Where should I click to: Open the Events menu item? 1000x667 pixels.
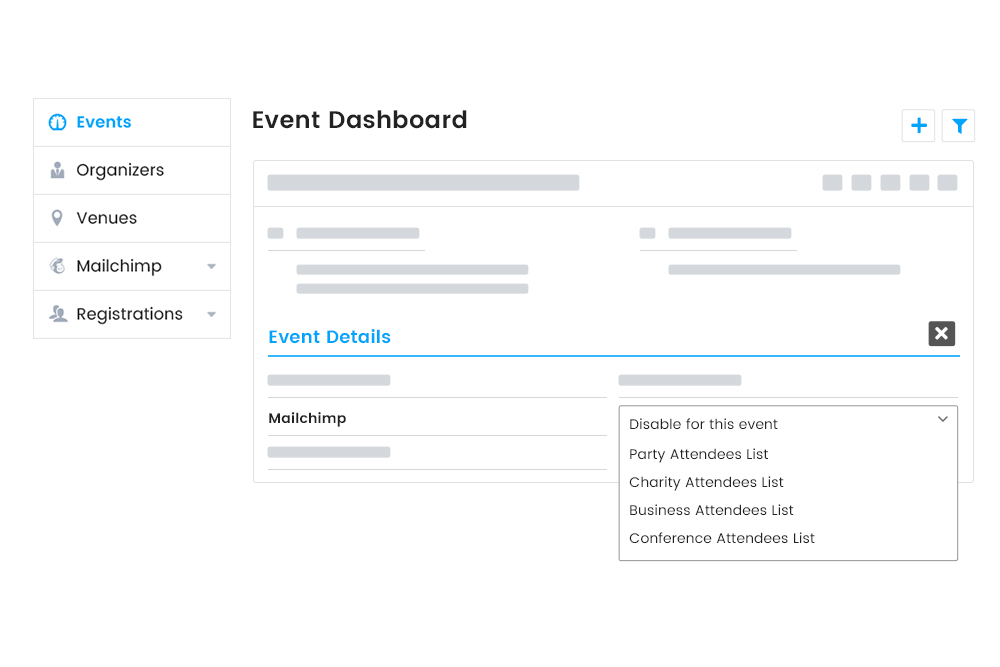pyautogui.click(x=104, y=122)
